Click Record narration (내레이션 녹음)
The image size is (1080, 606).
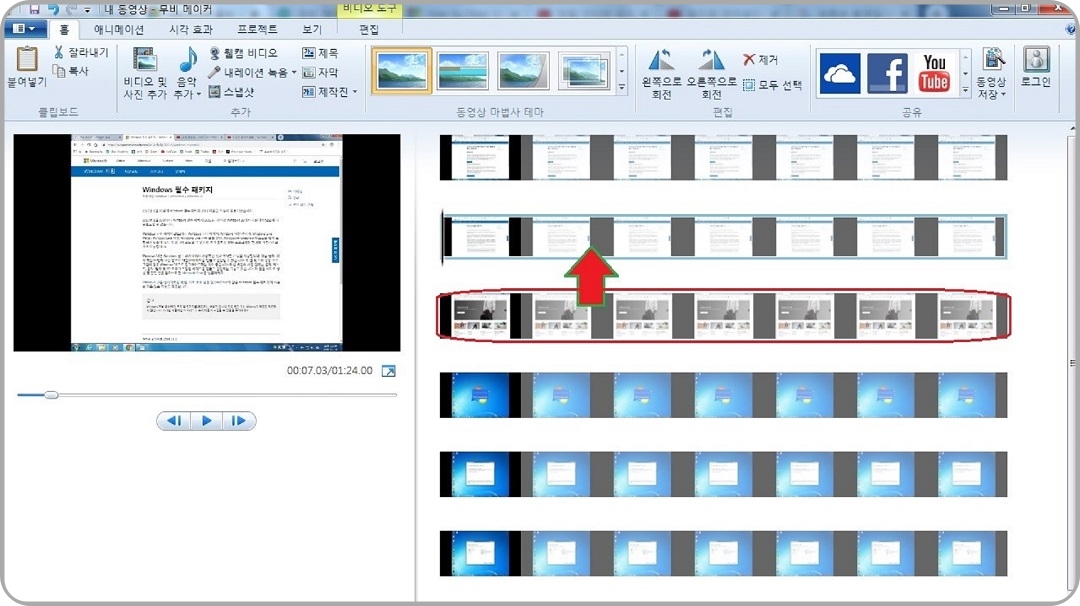coord(249,72)
